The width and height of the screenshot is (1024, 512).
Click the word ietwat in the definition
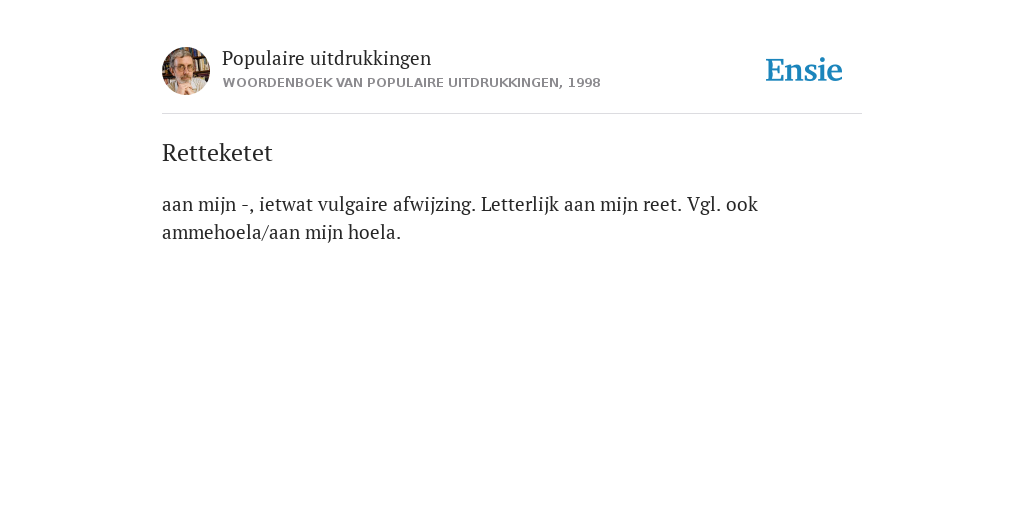click(x=286, y=204)
